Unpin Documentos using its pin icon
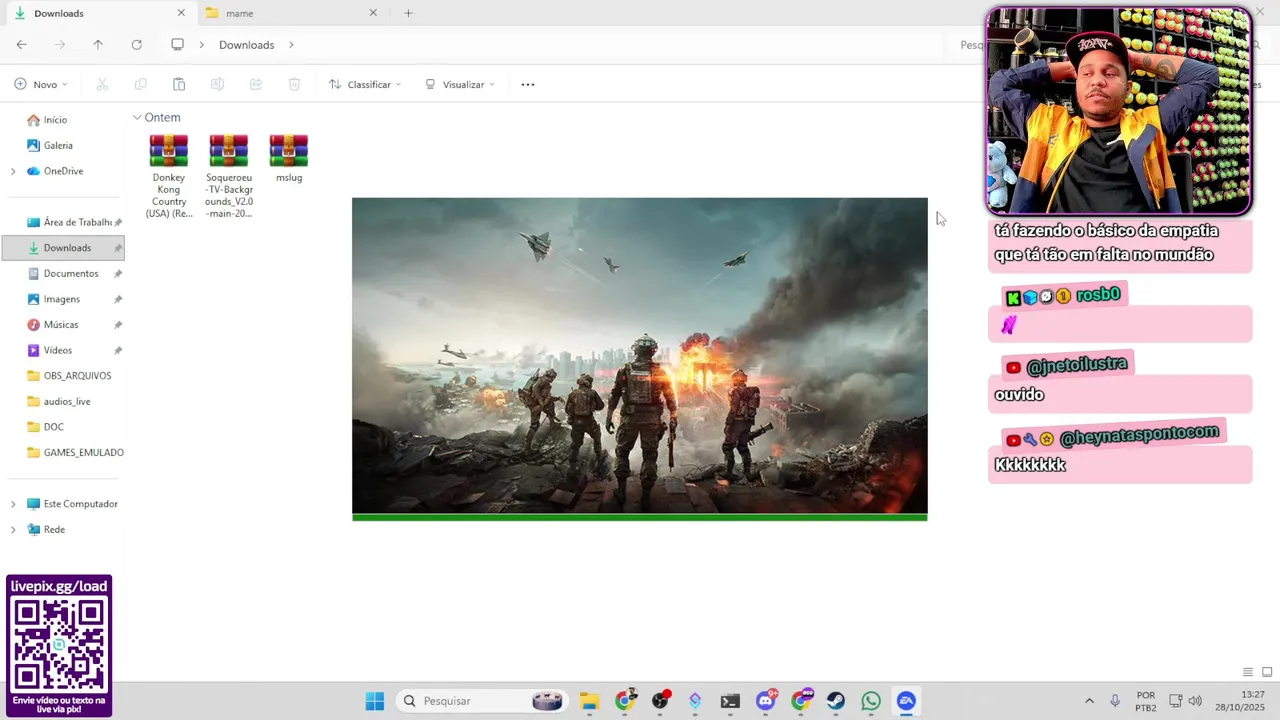 [117, 274]
